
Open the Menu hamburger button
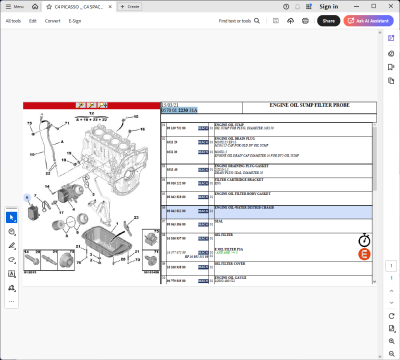(x=15, y=7)
